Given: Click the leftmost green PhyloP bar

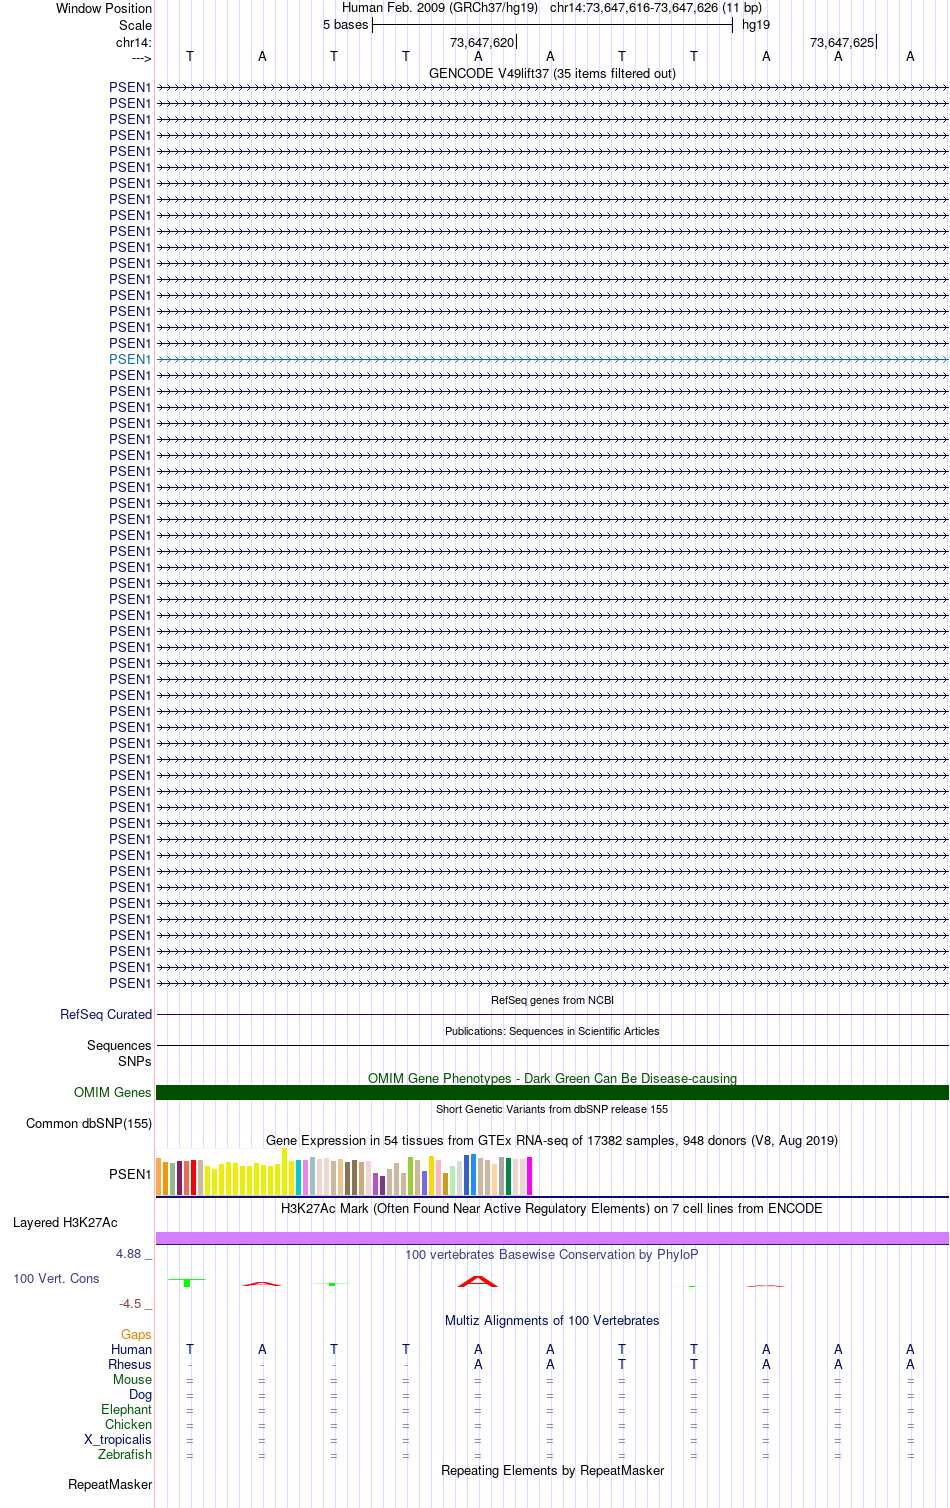Looking at the screenshot, I should coord(187,1283).
